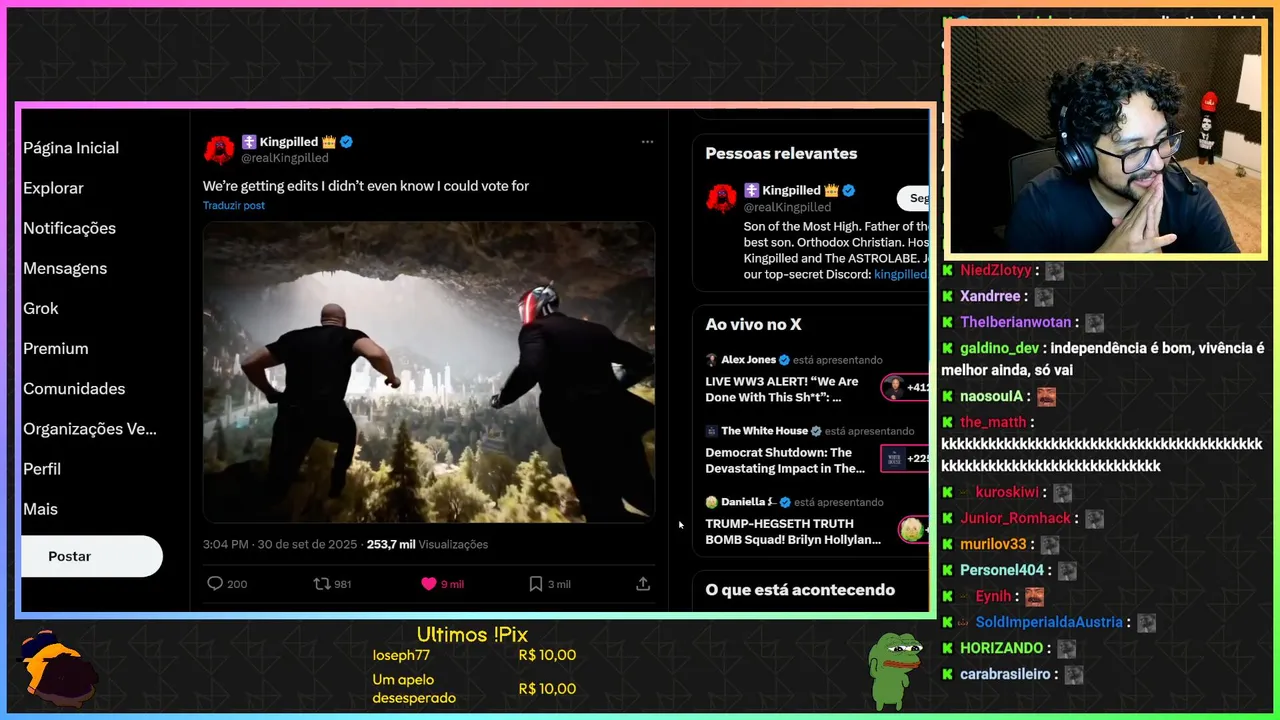Open Página Inicial in the sidebar

coord(71,148)
